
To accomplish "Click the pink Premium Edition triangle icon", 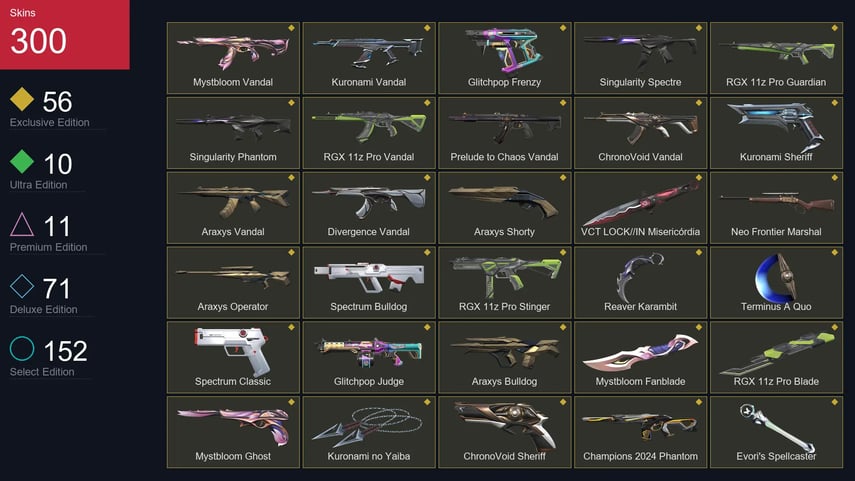I will [22, 224].
